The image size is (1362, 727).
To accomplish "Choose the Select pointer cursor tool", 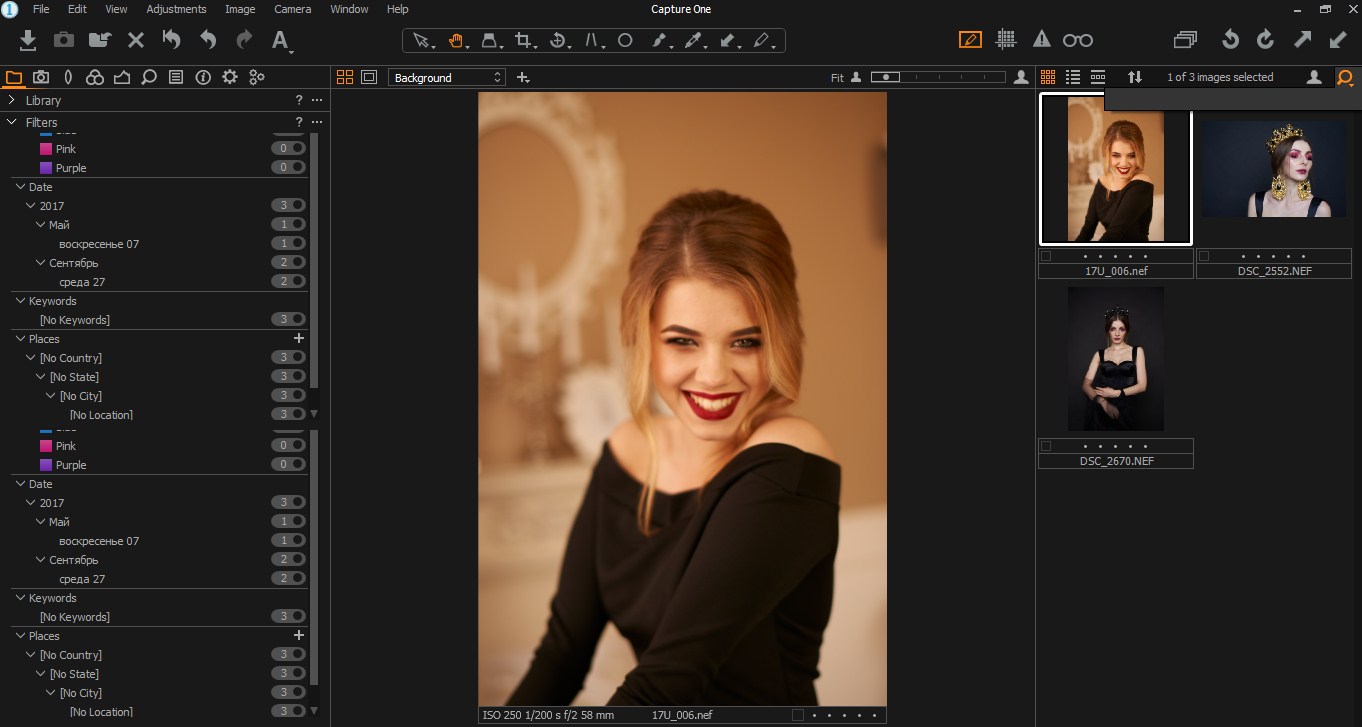I will [422, 40].
